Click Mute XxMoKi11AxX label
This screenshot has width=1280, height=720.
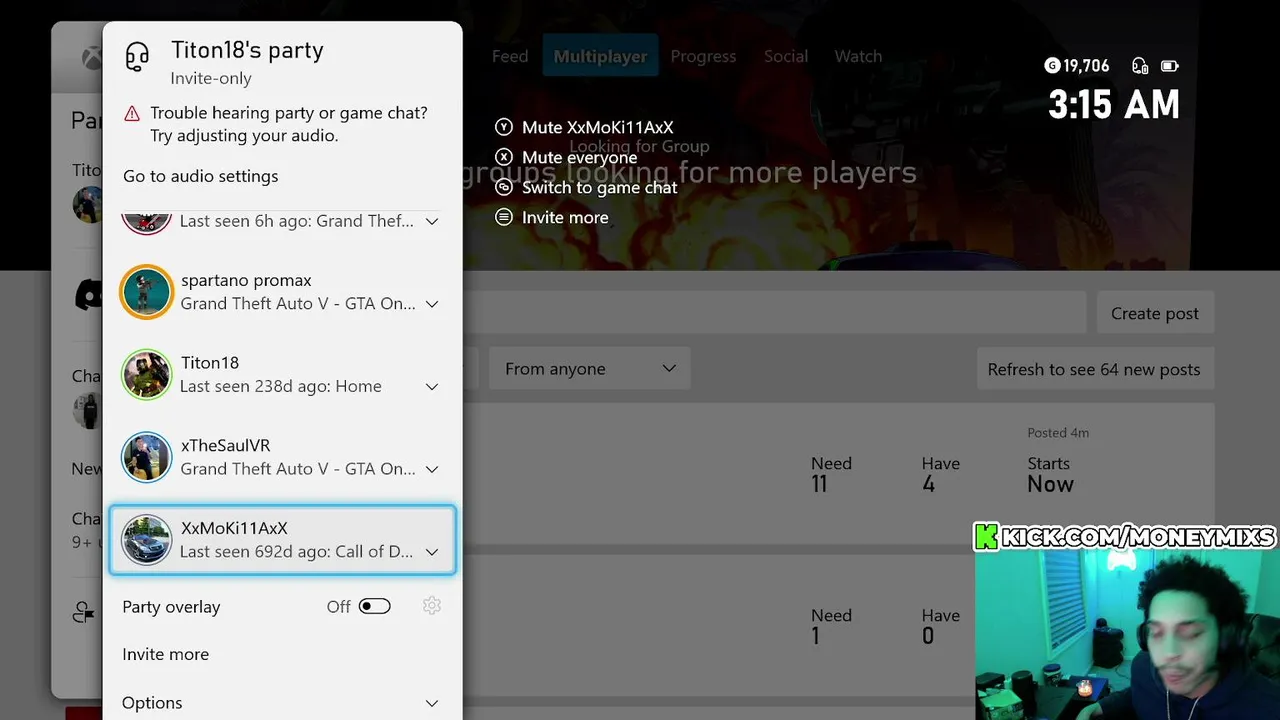pyautogui.click(x=598, y=127)
